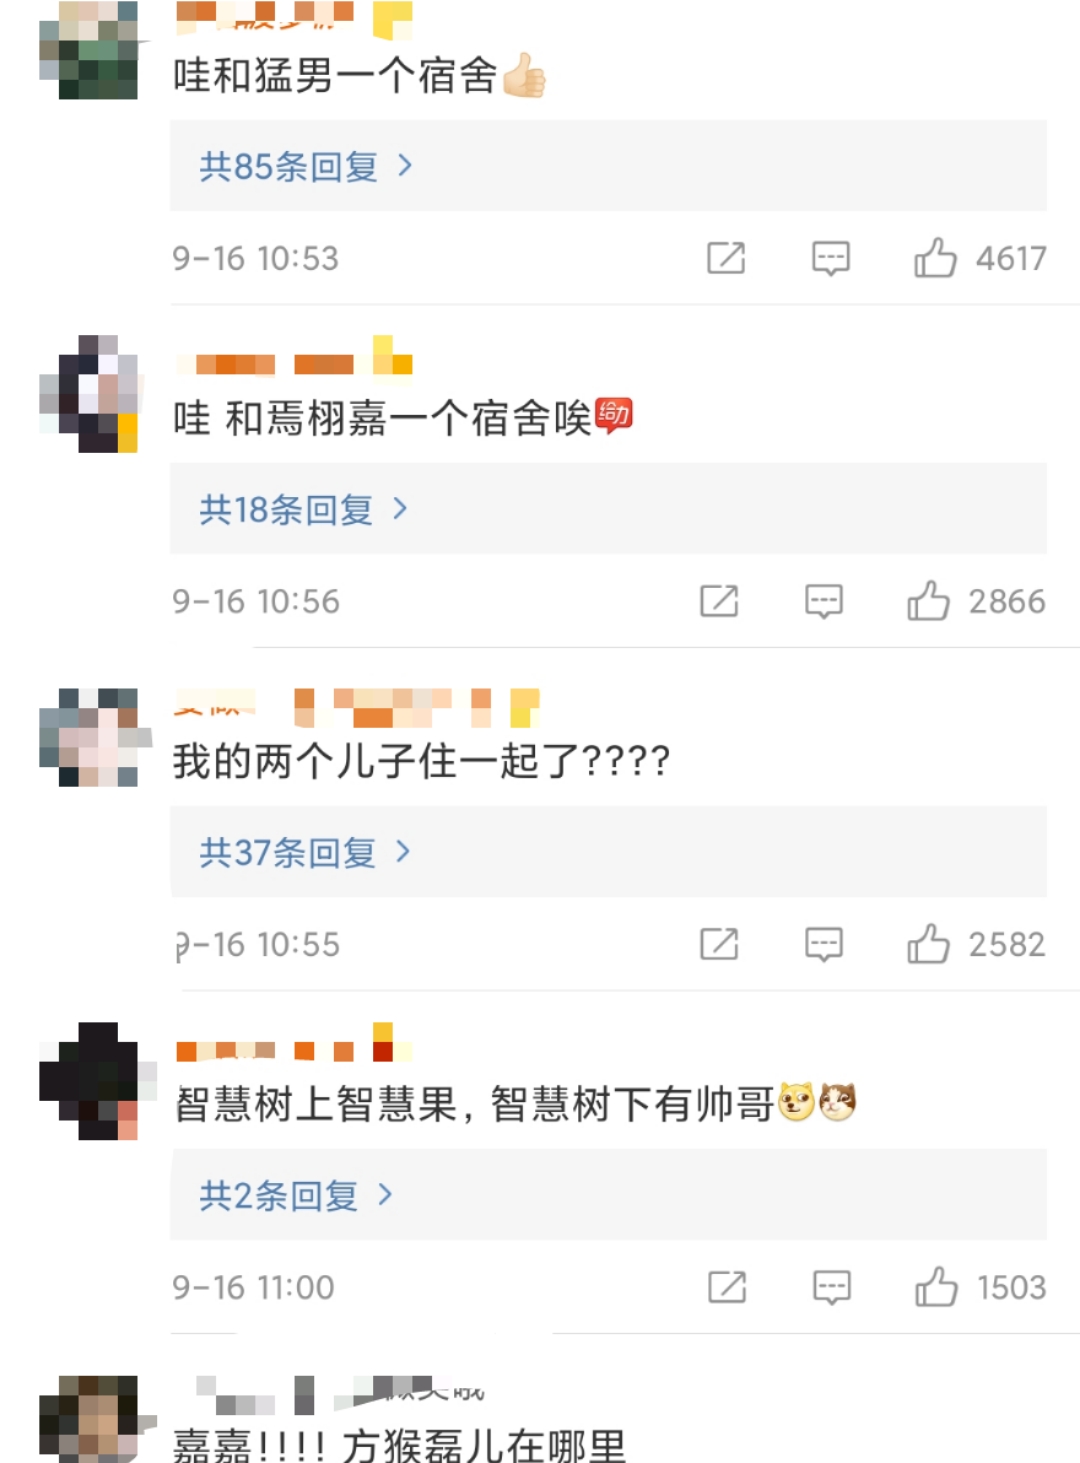Like the comment with 4617 likes

(x=935, y=258)
